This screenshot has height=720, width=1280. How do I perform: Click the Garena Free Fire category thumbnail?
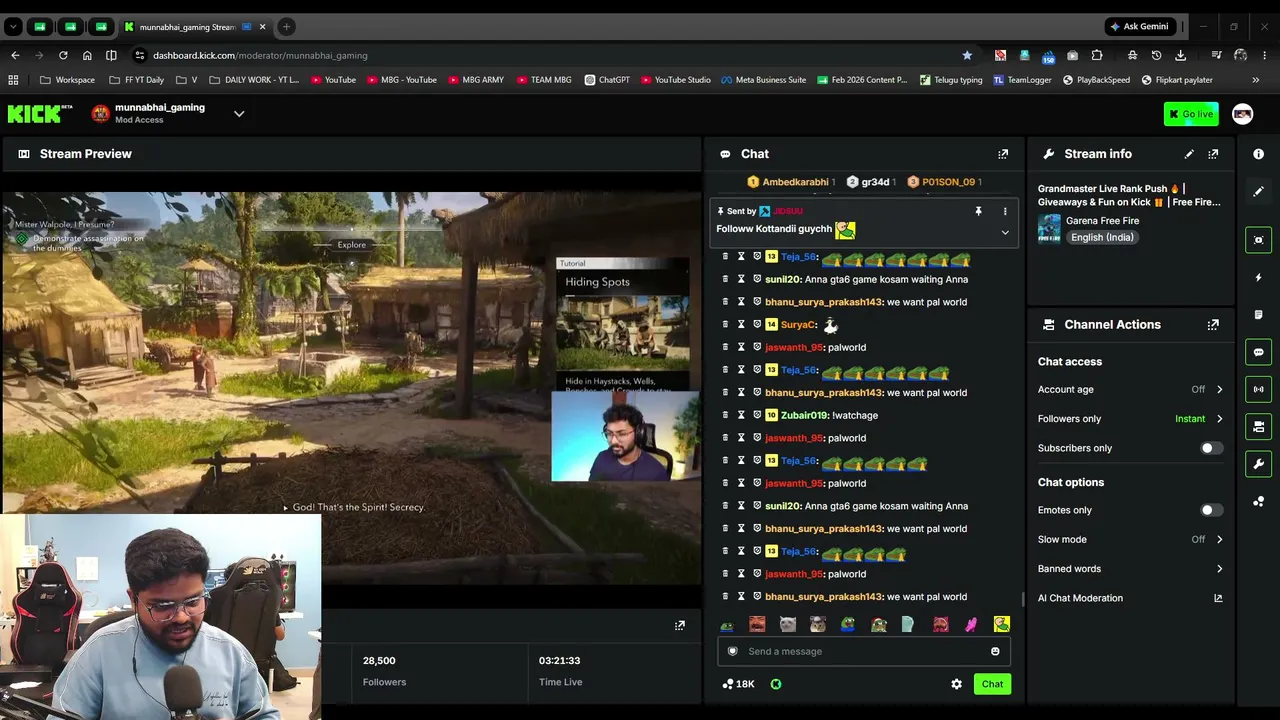[x=1049, y=229]
